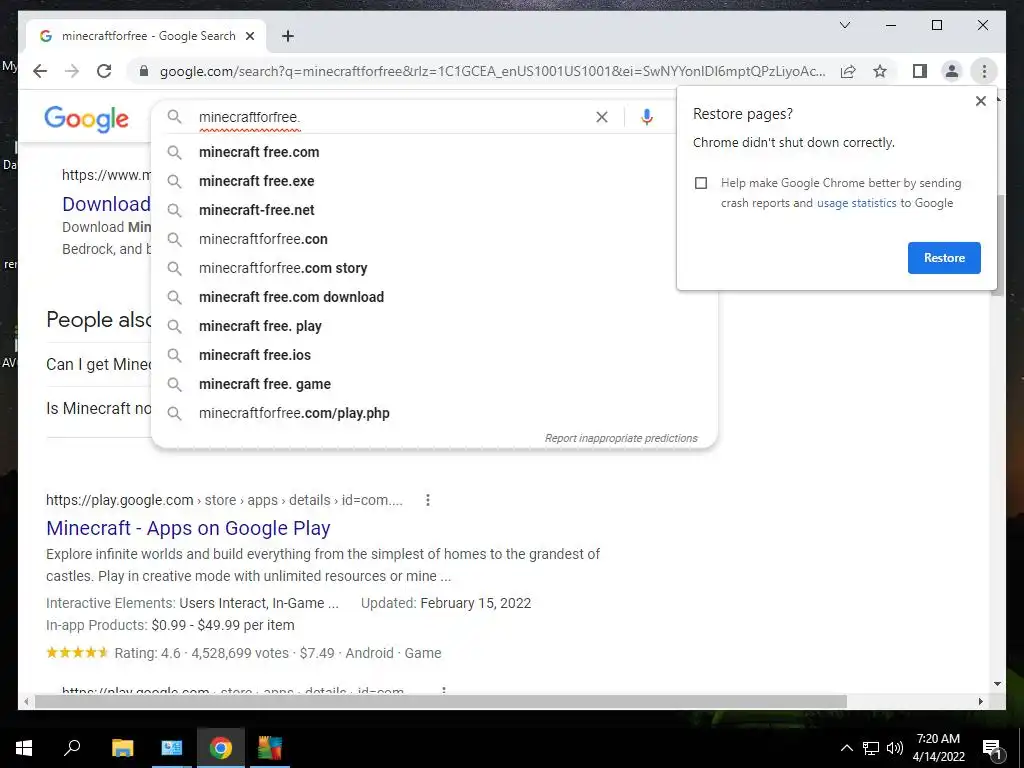Show hidden tray icons chevron
The width and height of the screenshot is (1024, 768).
click(846, 748)
